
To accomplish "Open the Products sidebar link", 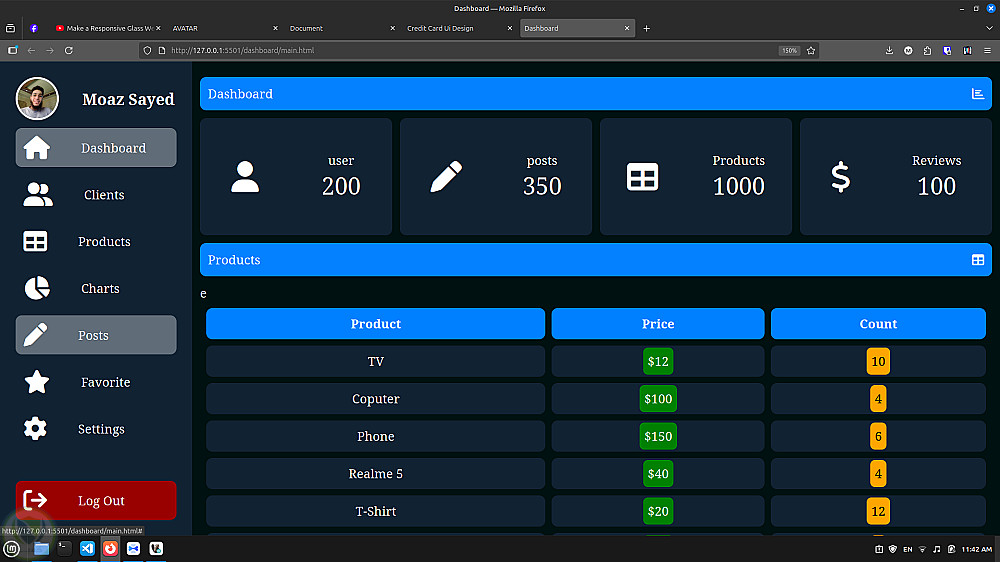I will (x=104, y=242).
